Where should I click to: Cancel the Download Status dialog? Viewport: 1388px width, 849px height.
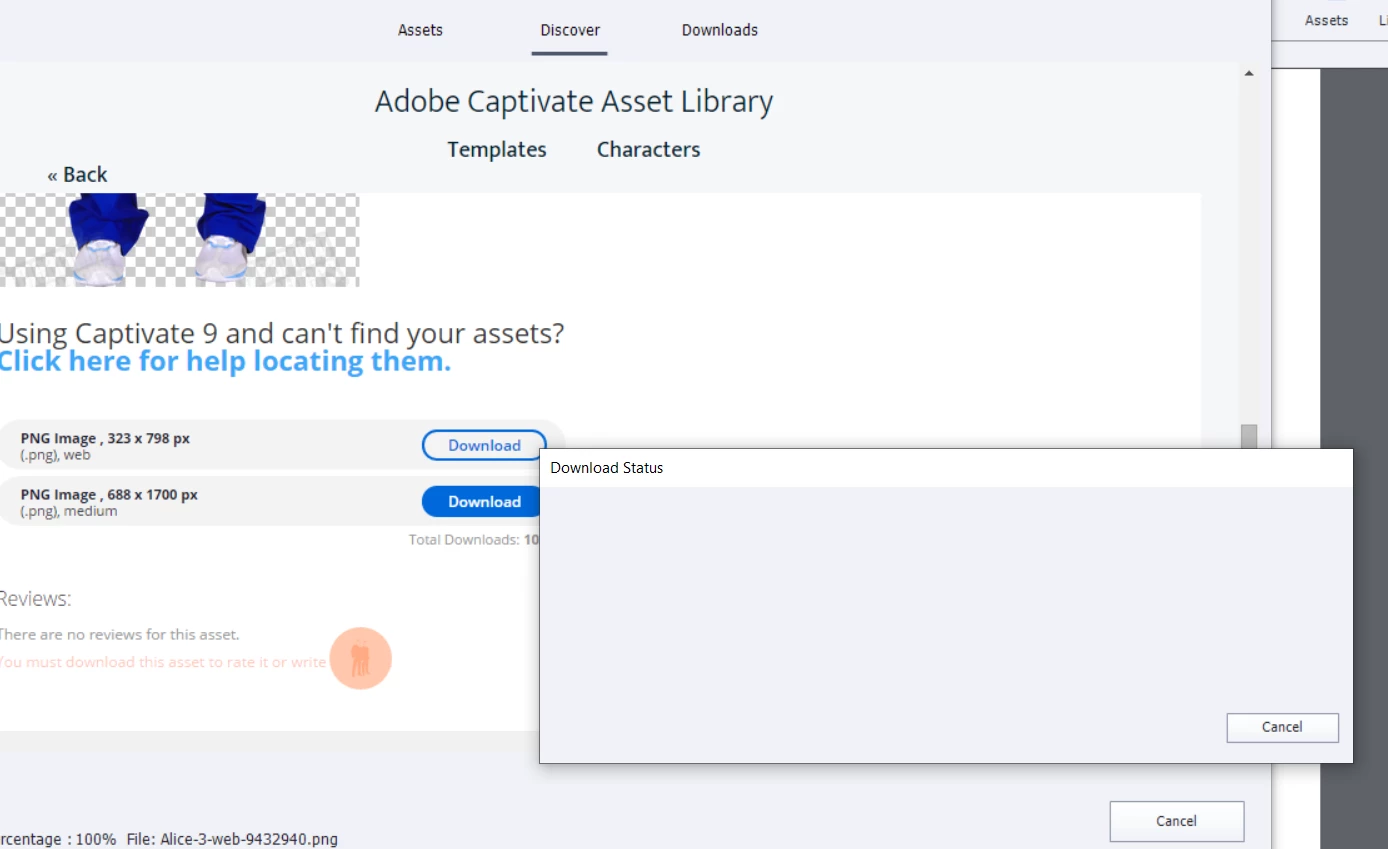pos(1282,727)
